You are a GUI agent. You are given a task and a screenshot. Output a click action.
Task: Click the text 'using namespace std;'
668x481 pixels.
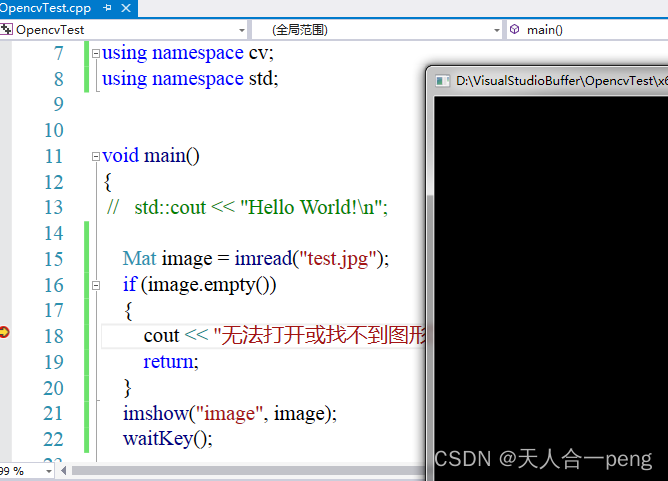(190, 79)
